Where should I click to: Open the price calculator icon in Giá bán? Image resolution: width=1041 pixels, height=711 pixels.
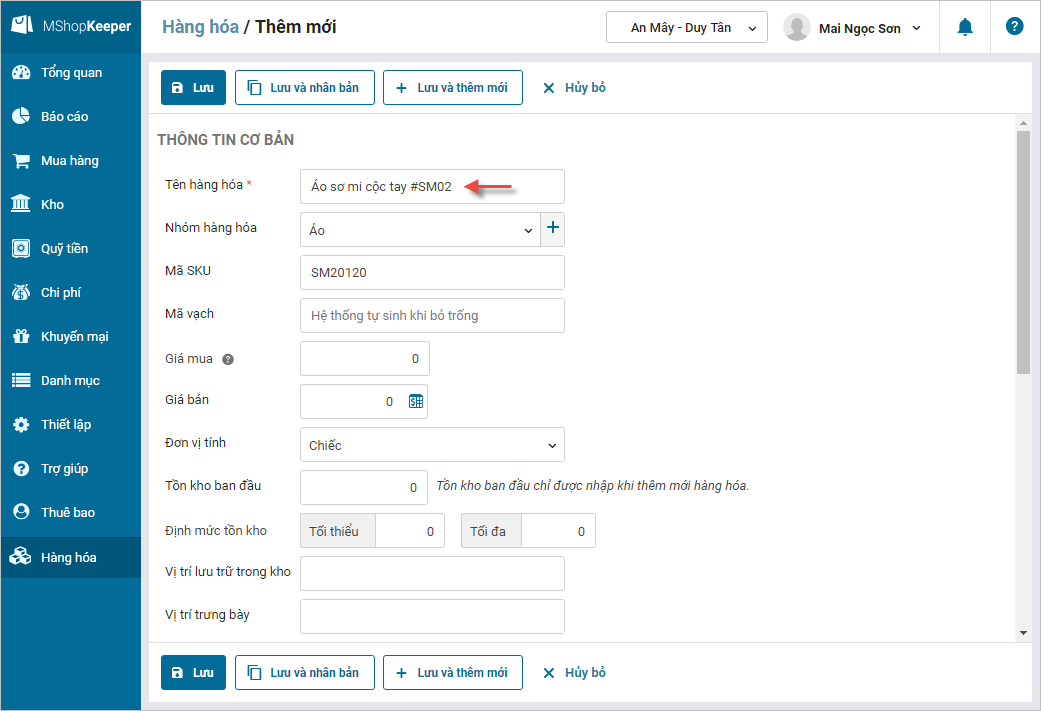pyautogui.click(x=416, y=401)
